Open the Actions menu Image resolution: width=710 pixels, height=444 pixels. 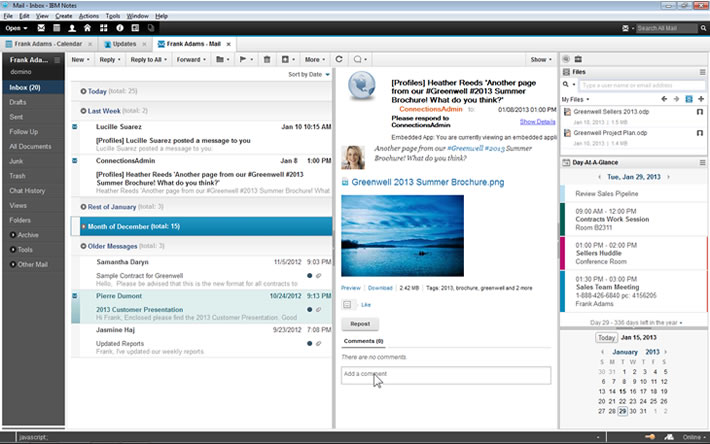pos(88,16)
